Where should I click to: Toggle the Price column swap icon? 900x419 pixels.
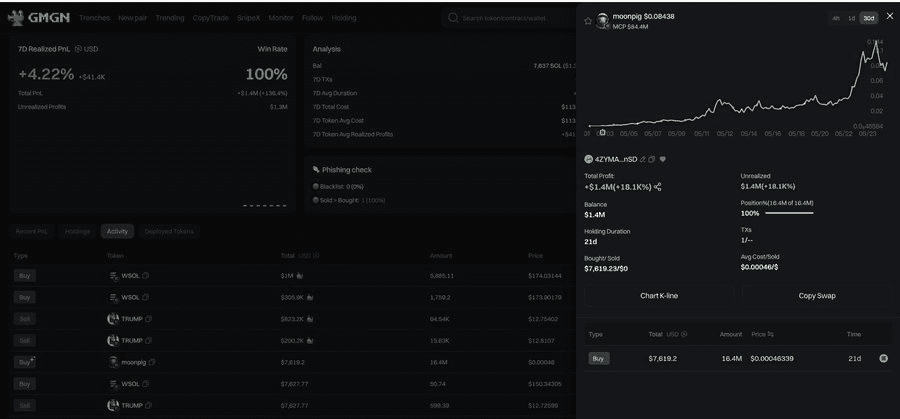770,334
